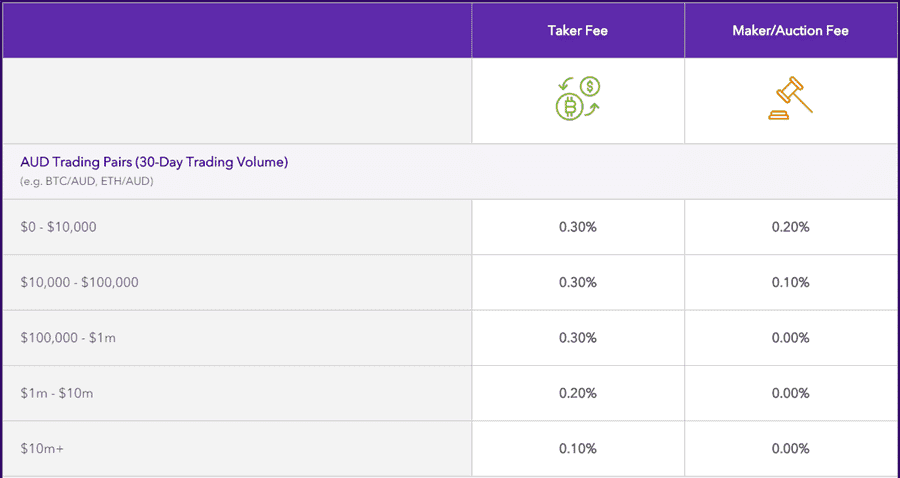
Task: Click the BTC/AUD, ETH/AUD example subtitle
Action: 86,181
